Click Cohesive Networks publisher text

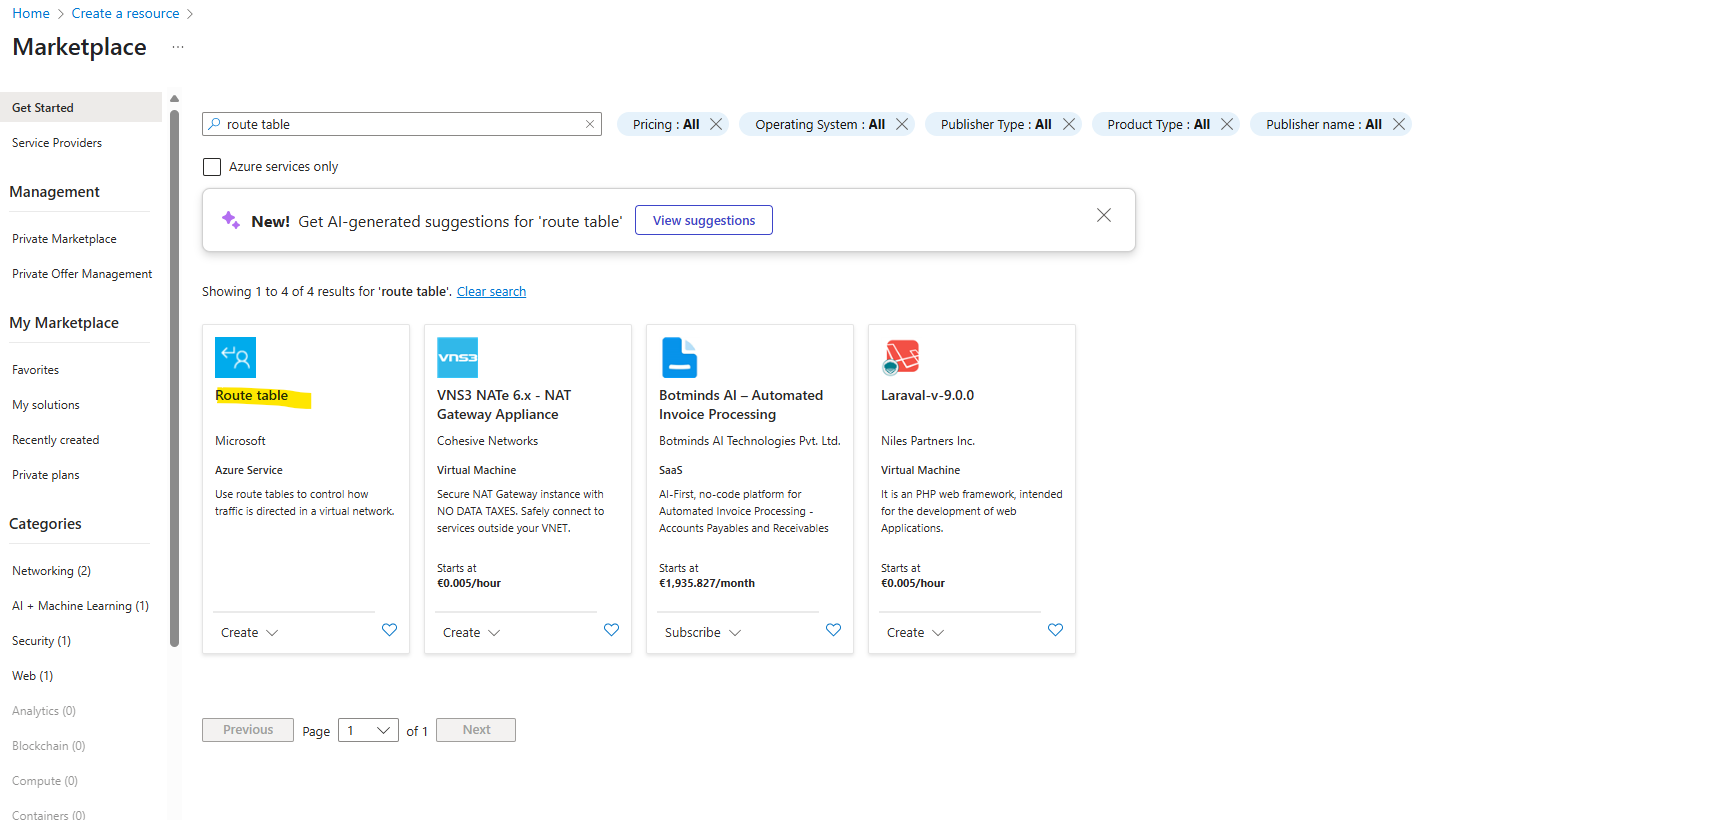click(x=487, y=441)
